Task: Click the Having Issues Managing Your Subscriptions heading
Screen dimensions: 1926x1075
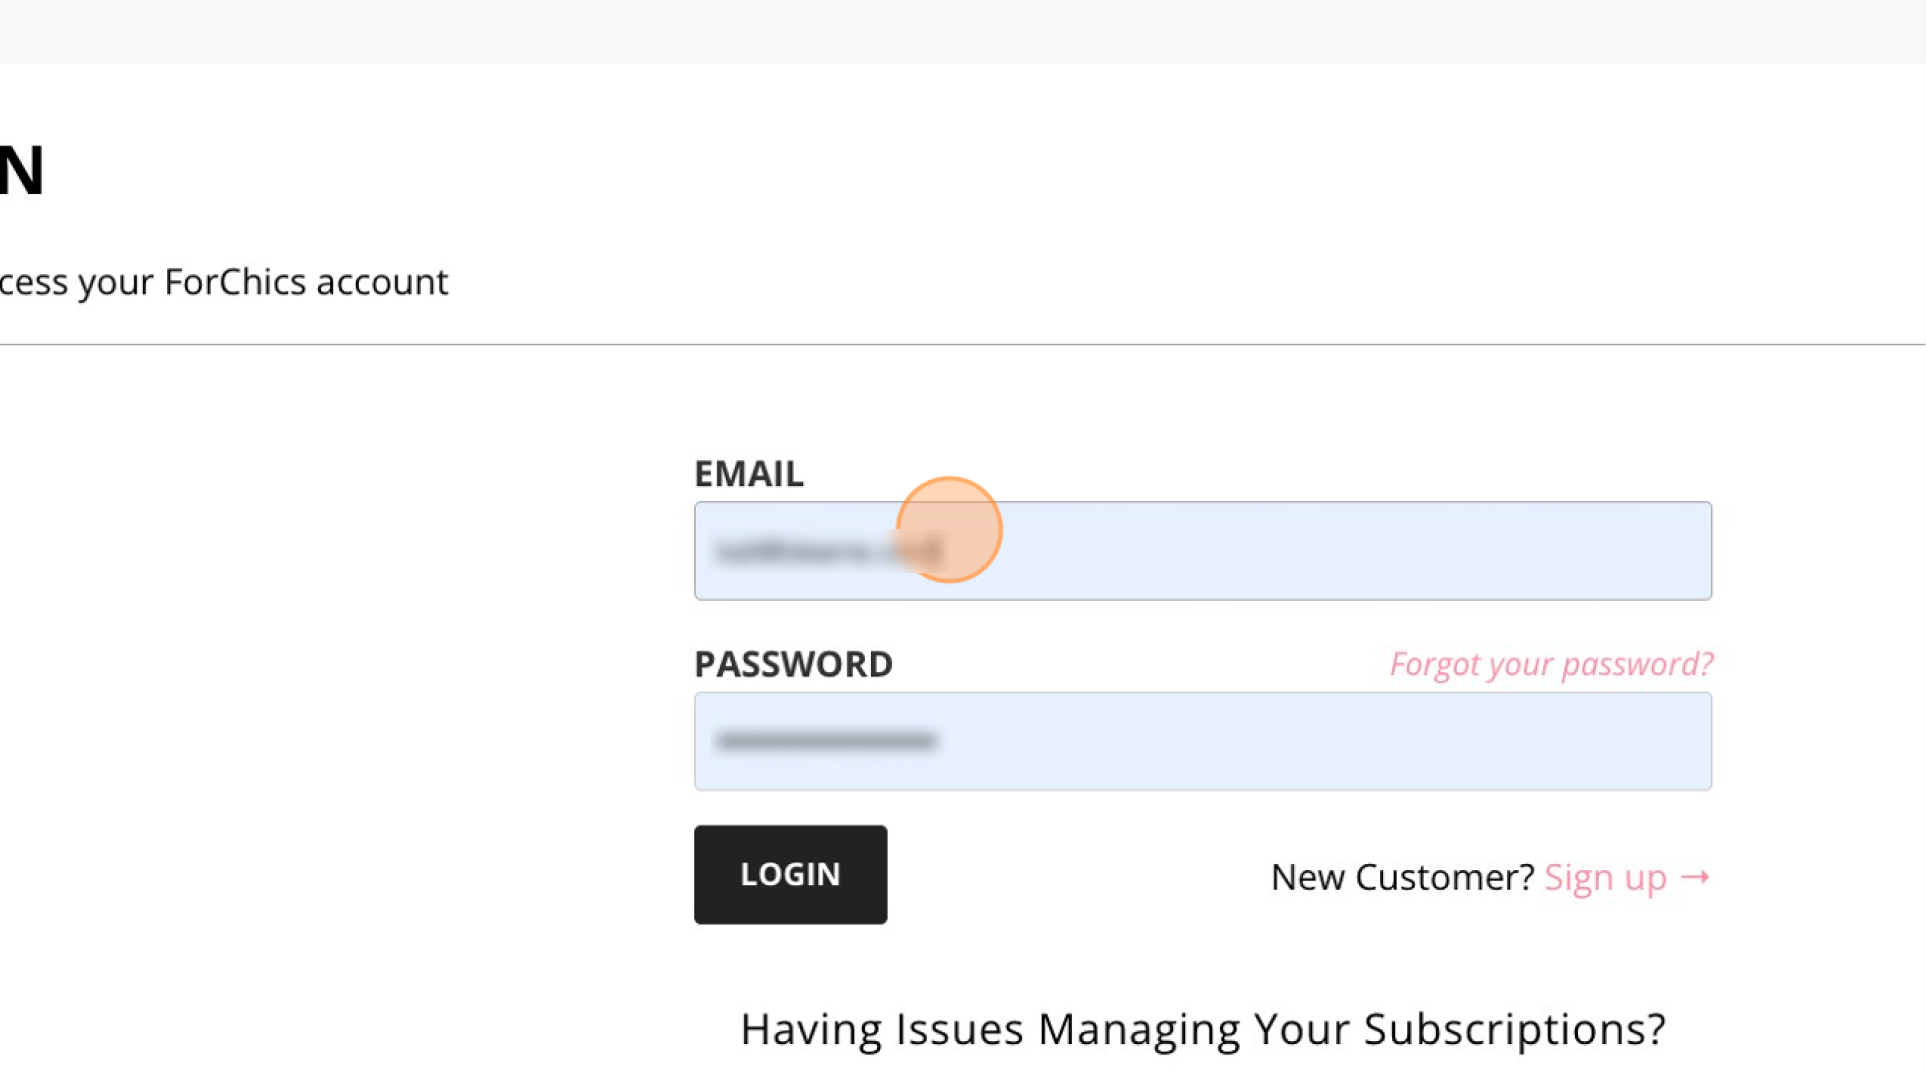Action: click(1203, 1029)
